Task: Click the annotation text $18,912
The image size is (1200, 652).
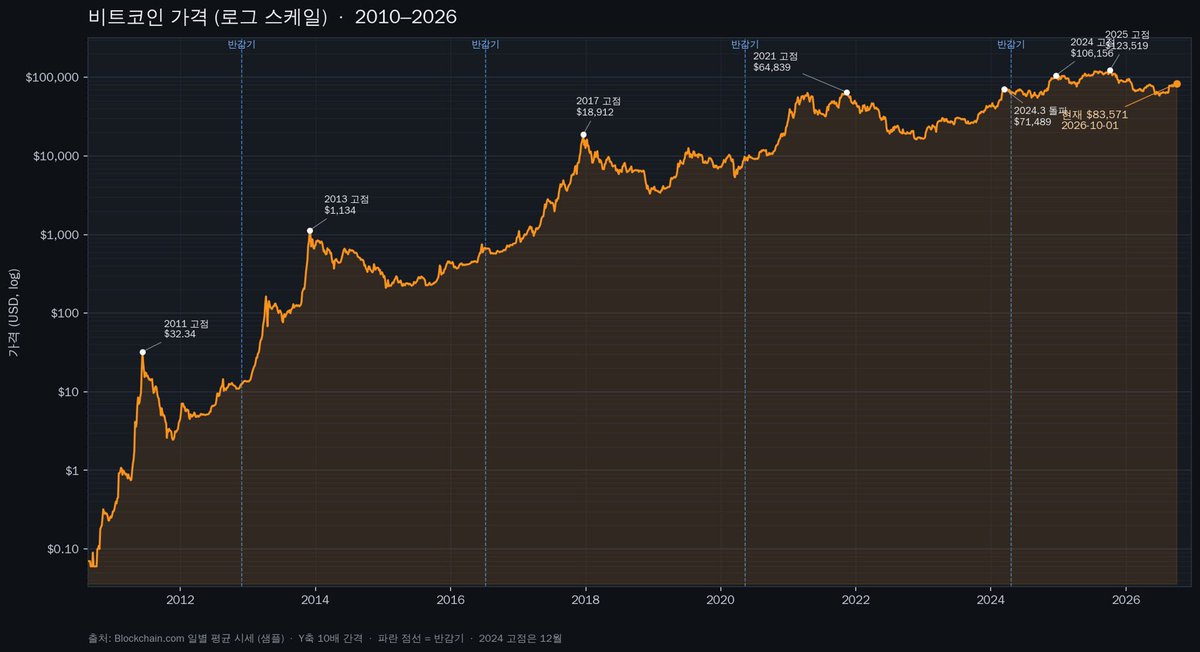Action: [x=595, y=113]
